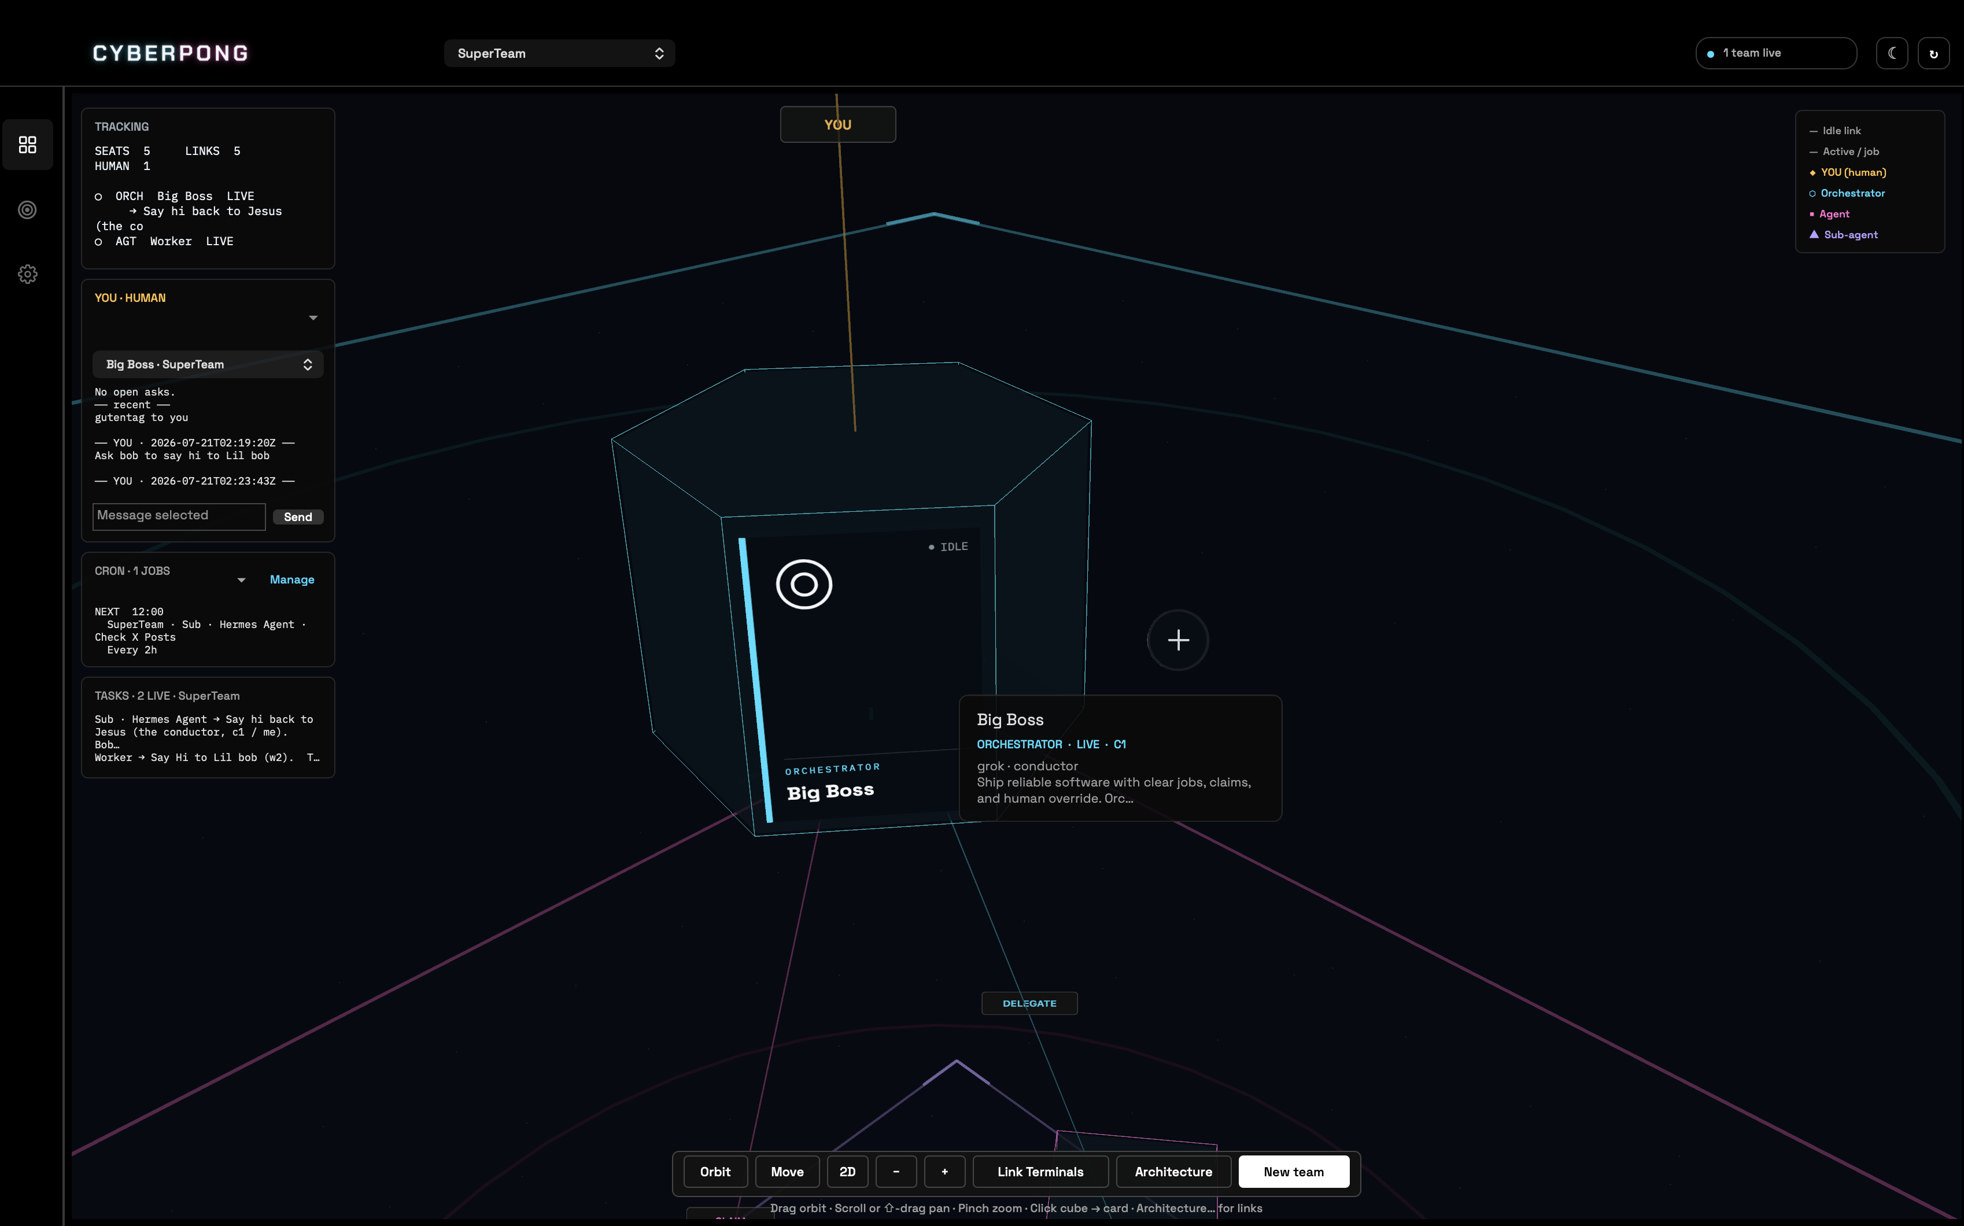Toggle dark mode moon icon
Screen dimensions: 1964x1226
point(1892,53)
